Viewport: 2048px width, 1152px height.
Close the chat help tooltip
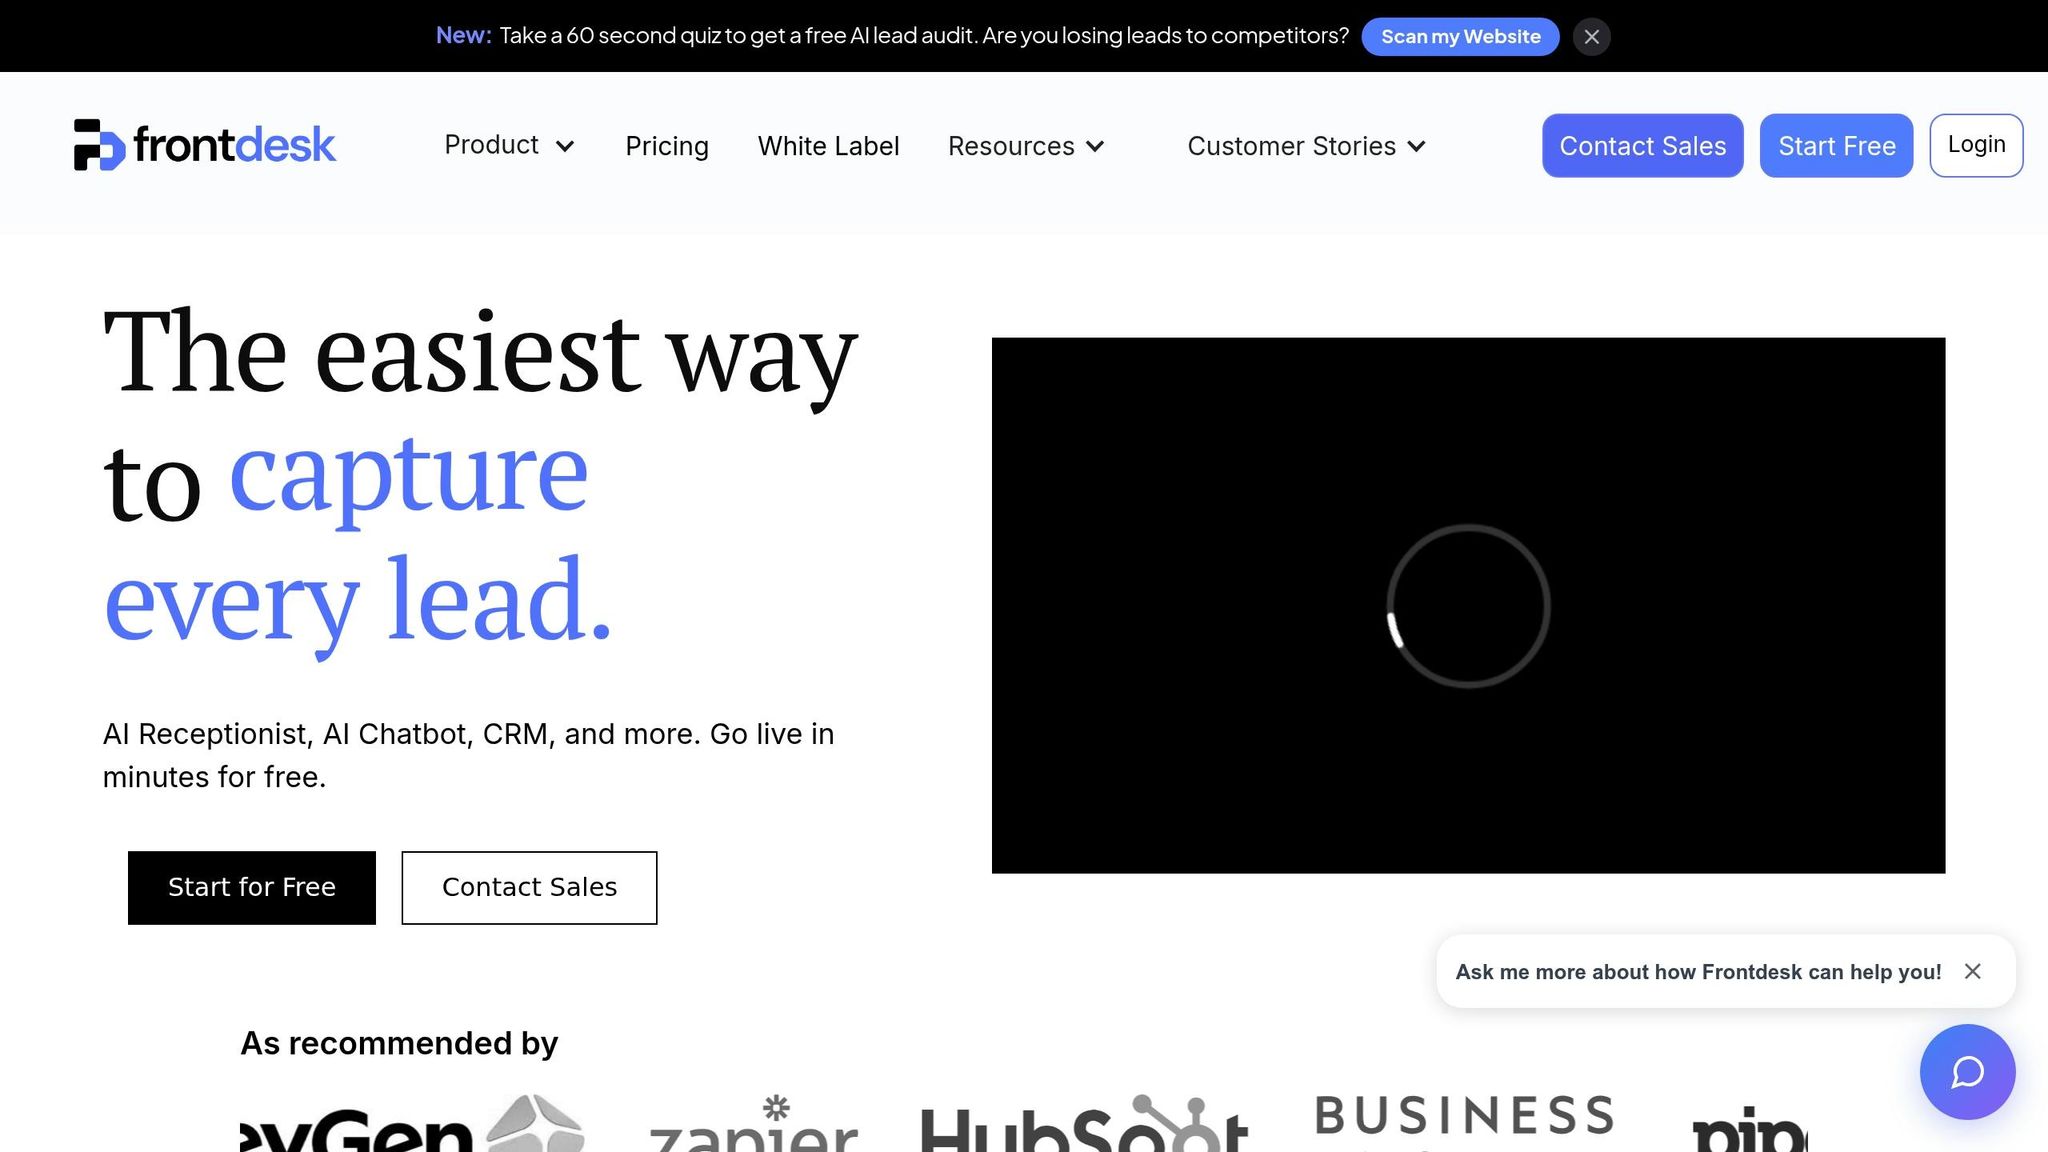click(1972, 971)
